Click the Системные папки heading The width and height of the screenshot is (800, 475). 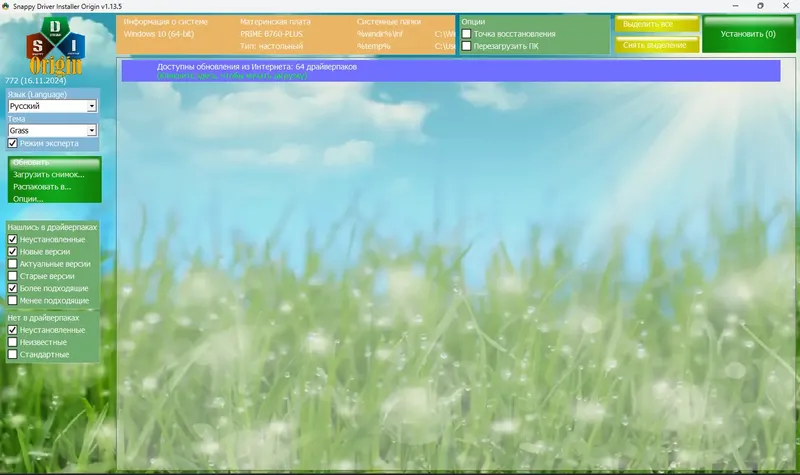[x=389, y=21]
